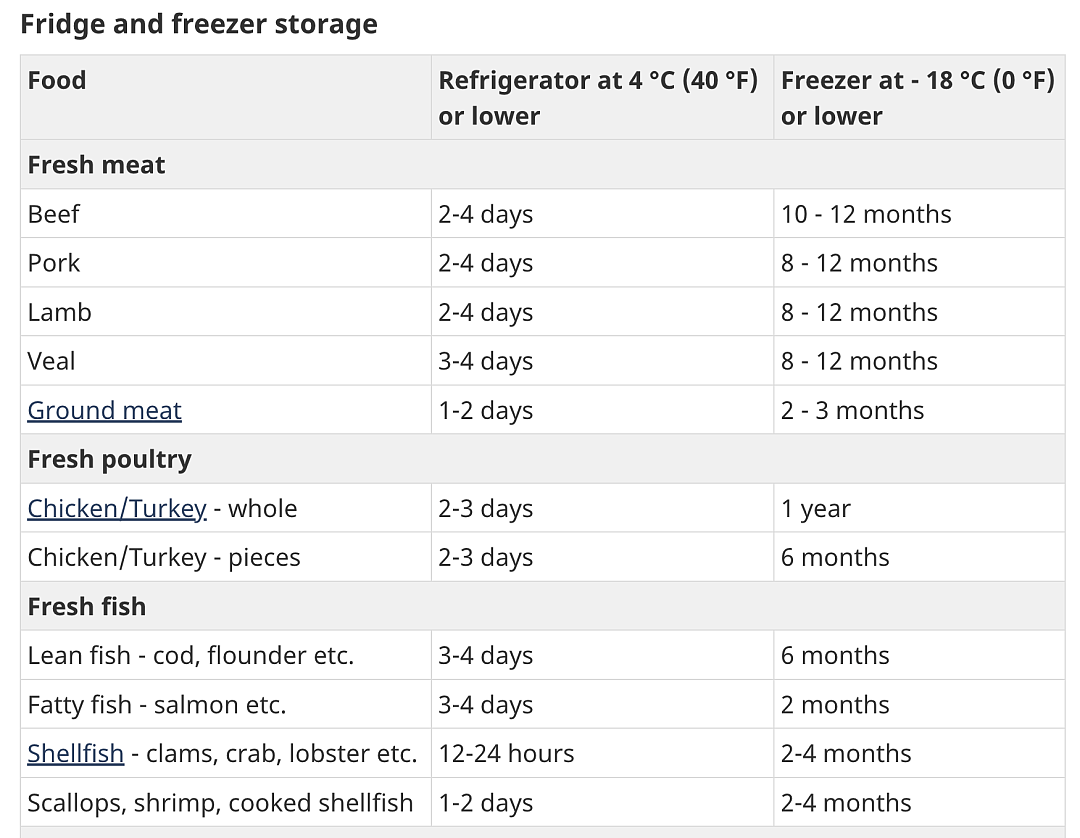Click the Chicken/Turkey - pieces row label

point(164,557)
